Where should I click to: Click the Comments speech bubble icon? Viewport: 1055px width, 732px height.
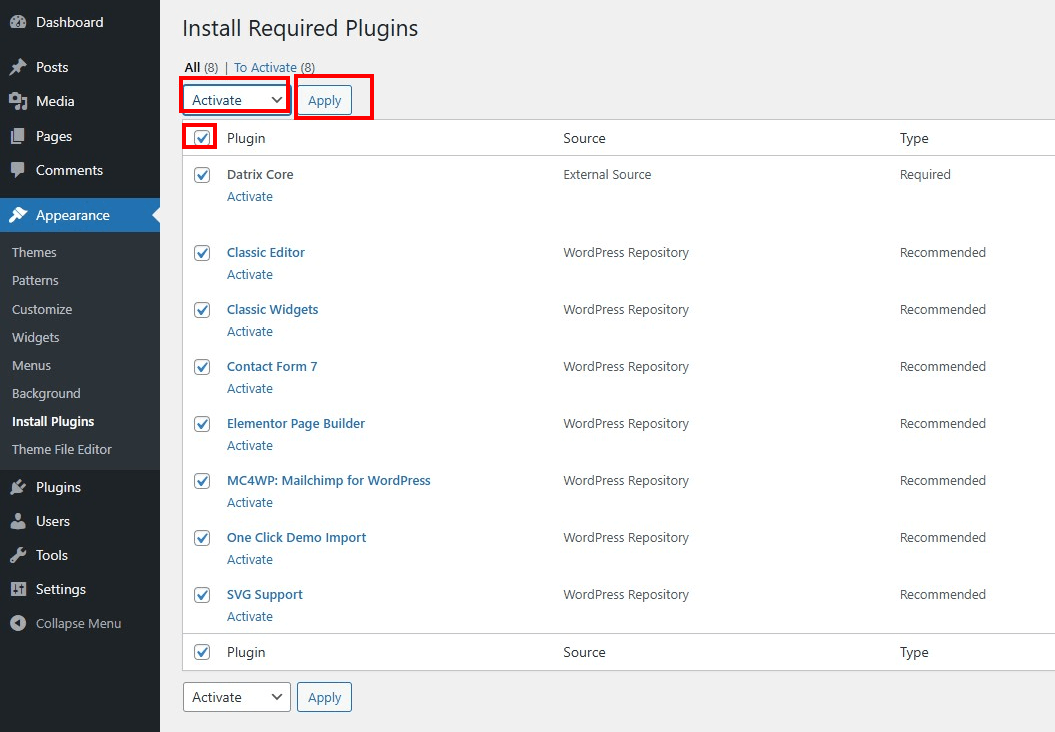coord(18,170)
